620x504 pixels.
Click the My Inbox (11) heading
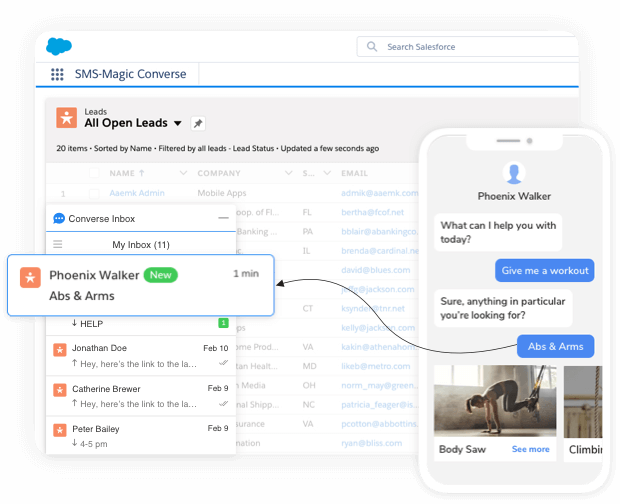click(x=141, y=245)
